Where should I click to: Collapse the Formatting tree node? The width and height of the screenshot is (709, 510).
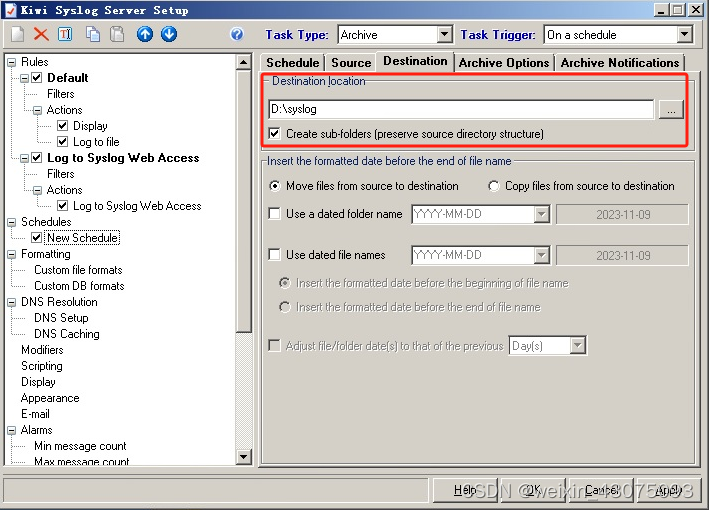click(x=12, y=255)
